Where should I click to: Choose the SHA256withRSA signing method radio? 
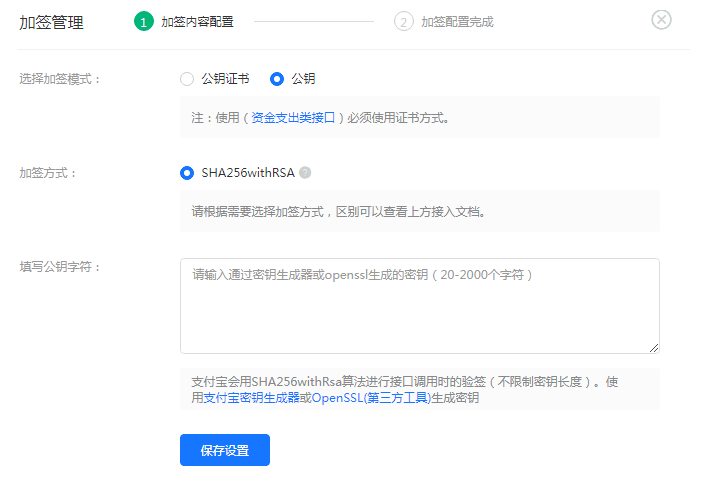(187, 173)
